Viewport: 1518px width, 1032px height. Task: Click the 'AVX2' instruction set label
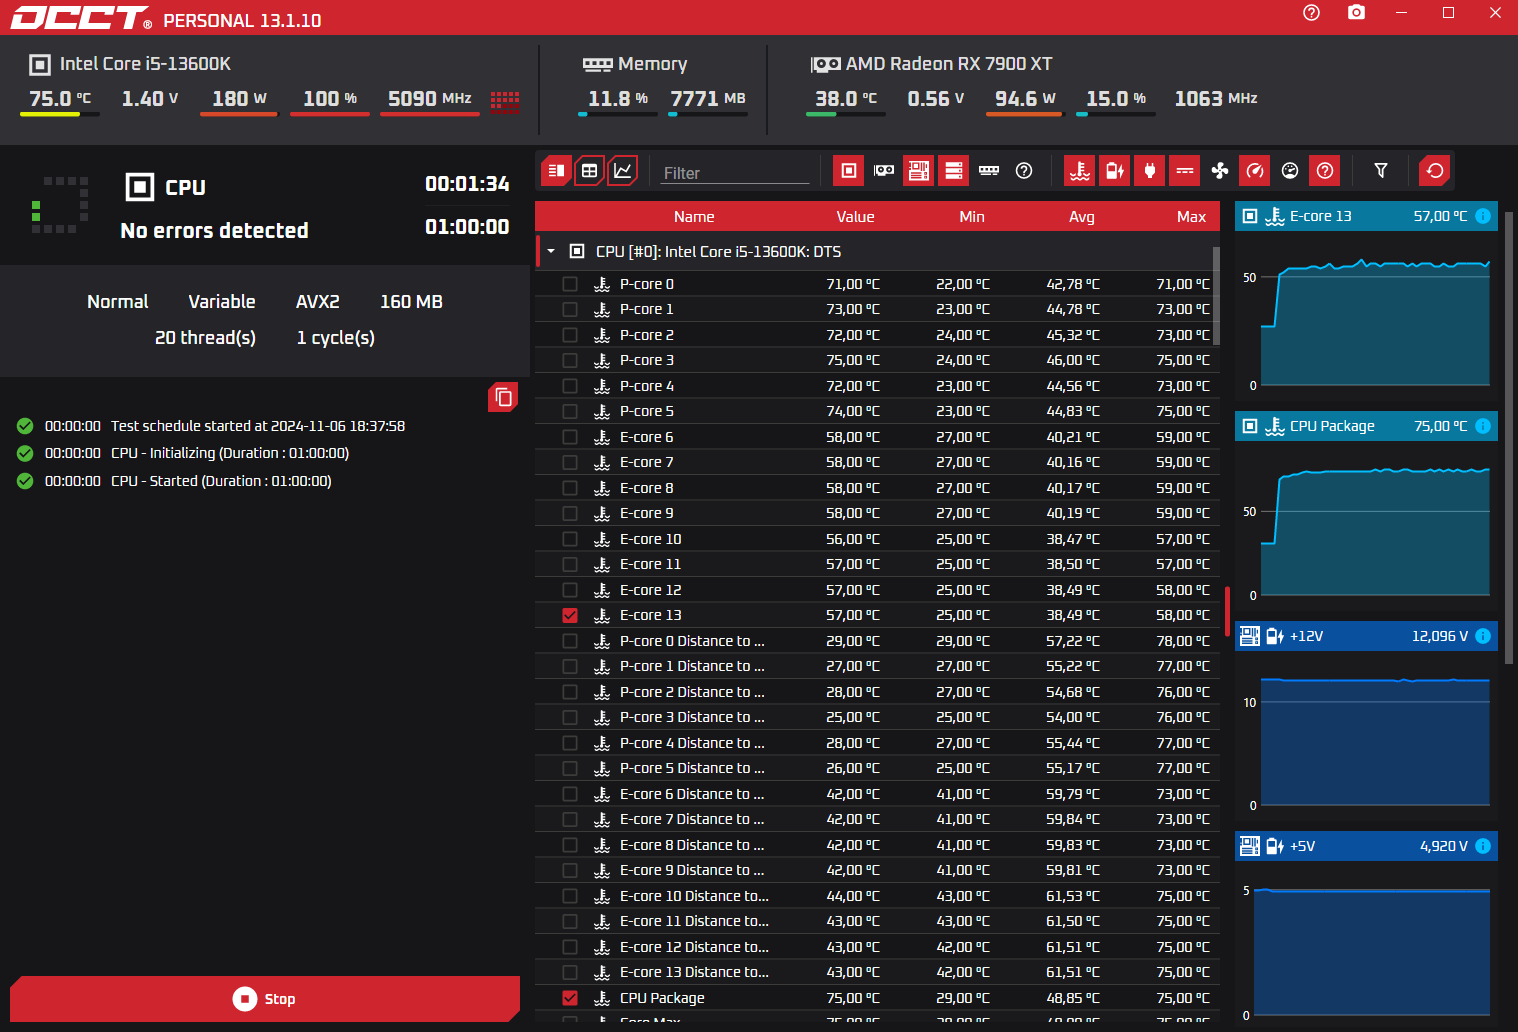pyautogui.click(x=318, y=302)
